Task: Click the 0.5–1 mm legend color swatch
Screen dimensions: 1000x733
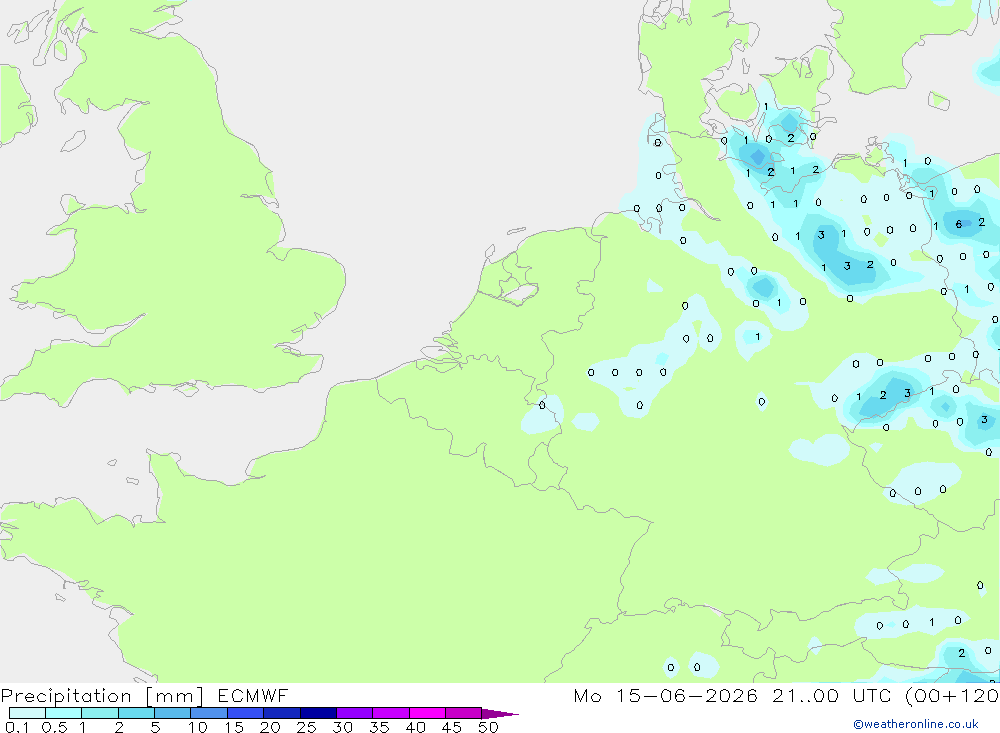Action: click(x=64, y=713)
